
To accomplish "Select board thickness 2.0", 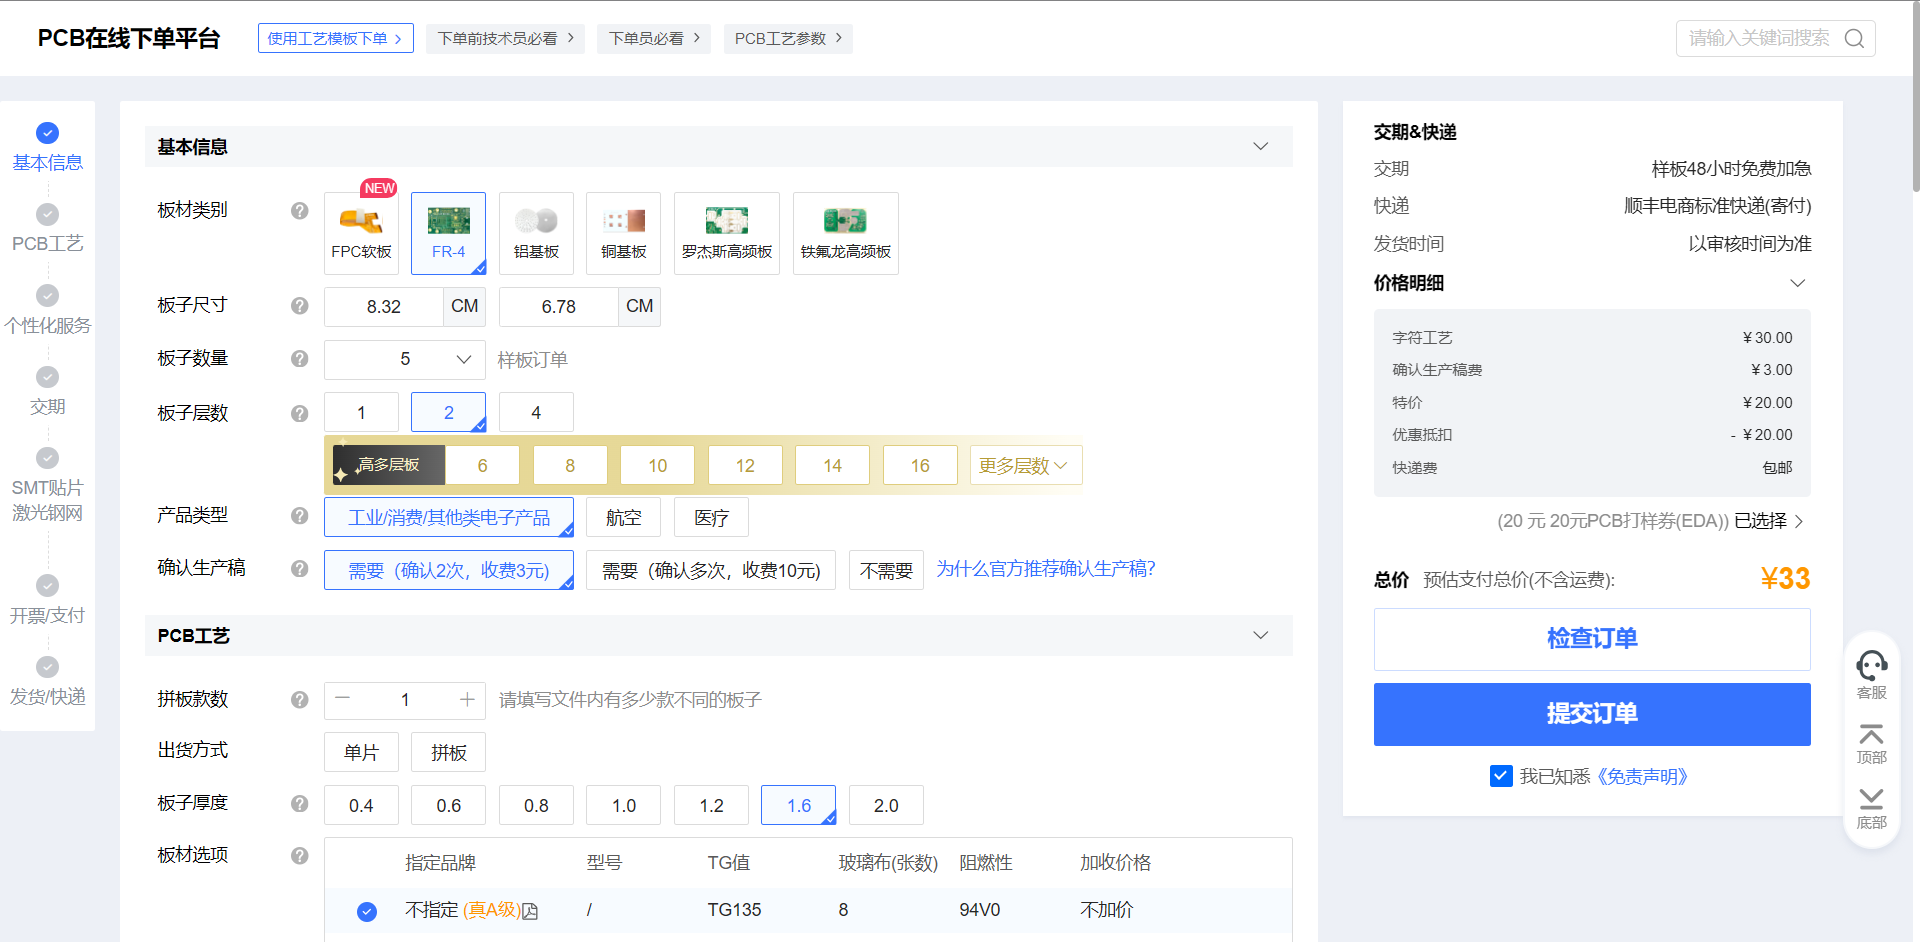I will pos(886,805).
